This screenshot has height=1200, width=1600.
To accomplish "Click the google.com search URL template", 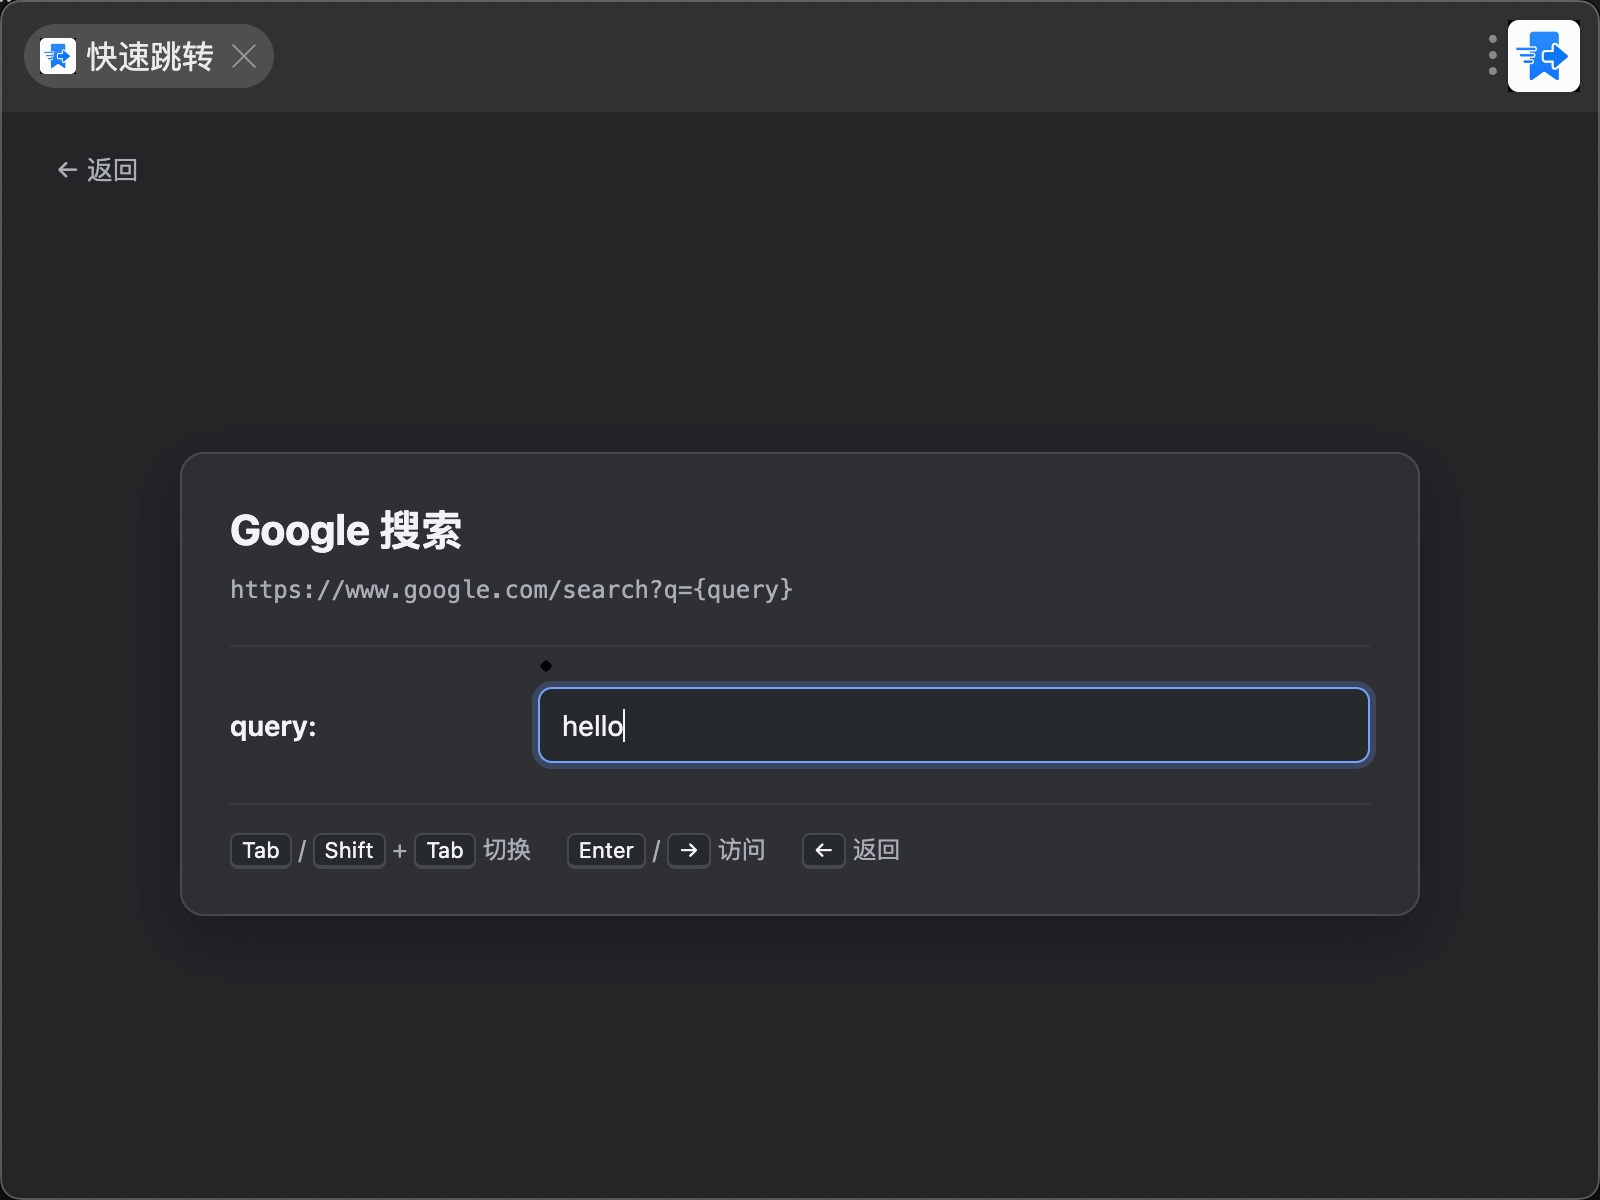I will pyautogui.click(x=511, y=590).
